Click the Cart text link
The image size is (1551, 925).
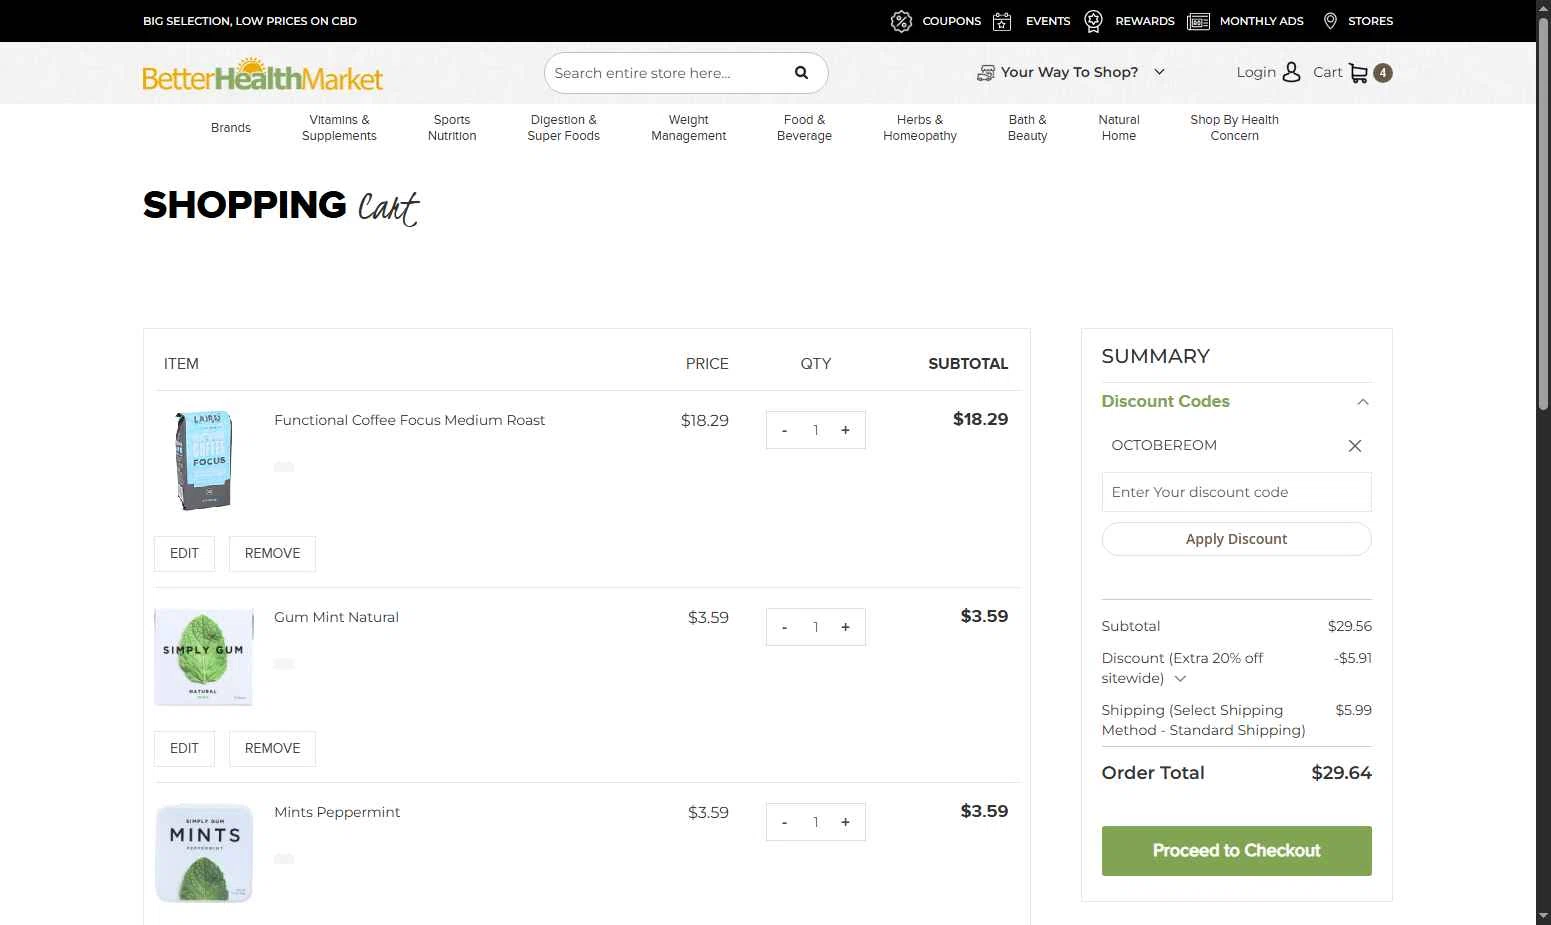(x=1327, y=72)
